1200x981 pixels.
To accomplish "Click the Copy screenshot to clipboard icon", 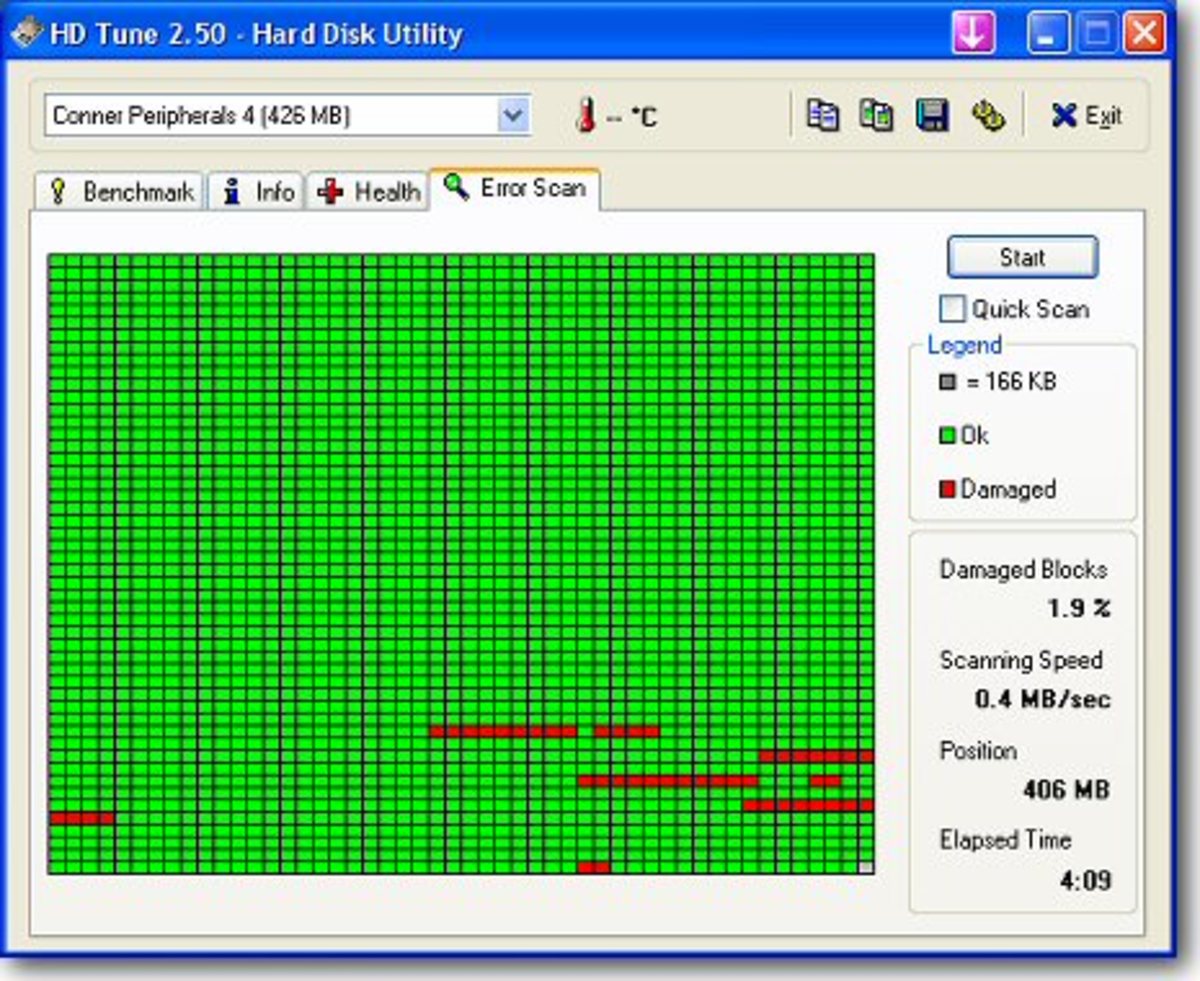I will click(877, 116).
